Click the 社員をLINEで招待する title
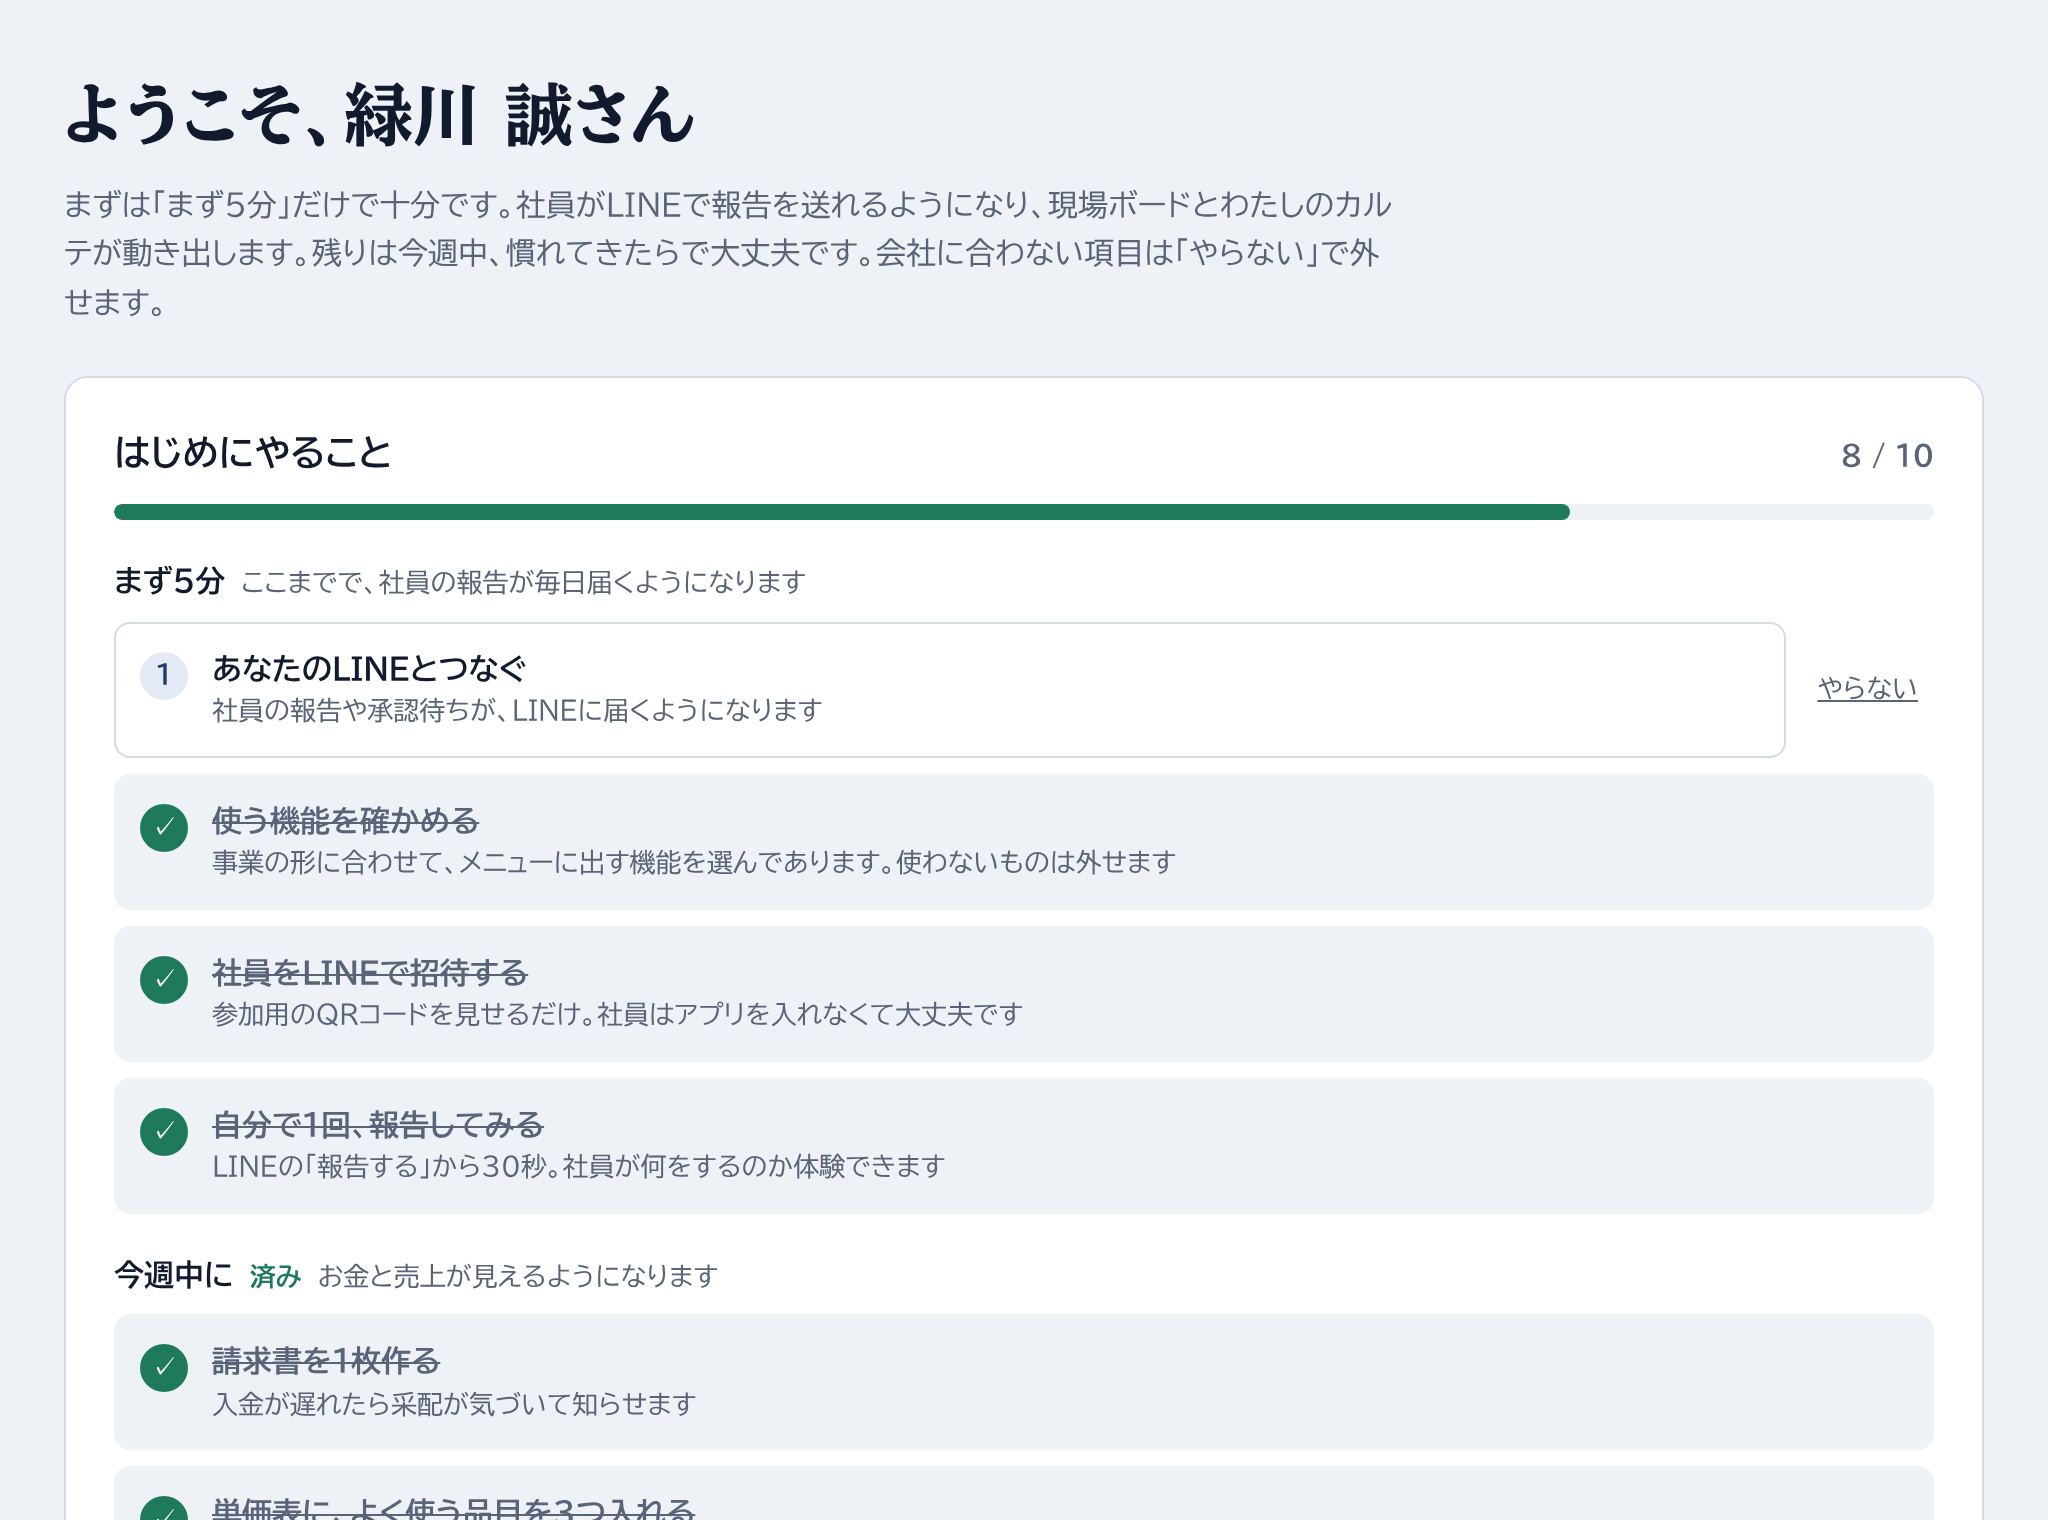The width and height of the screenshot is (2048, 1520). click(x=369, y=973)
